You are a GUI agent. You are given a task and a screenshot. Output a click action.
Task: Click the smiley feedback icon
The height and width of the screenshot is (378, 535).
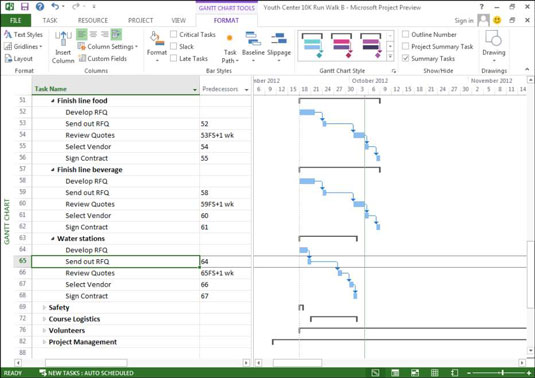tap(497, 20)
